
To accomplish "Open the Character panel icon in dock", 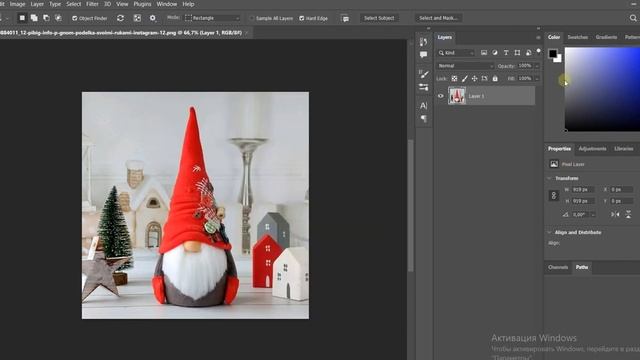I will (x=424, y=106).
